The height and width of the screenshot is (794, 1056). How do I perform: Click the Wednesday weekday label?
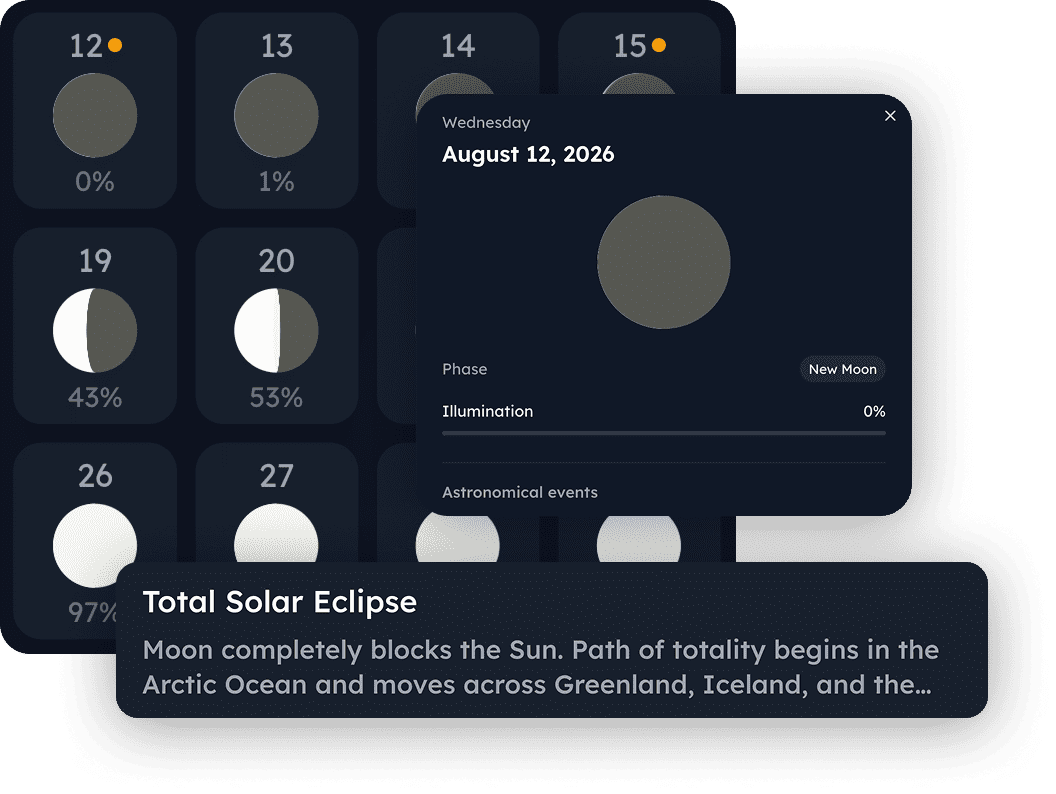(x=486, y=123)
